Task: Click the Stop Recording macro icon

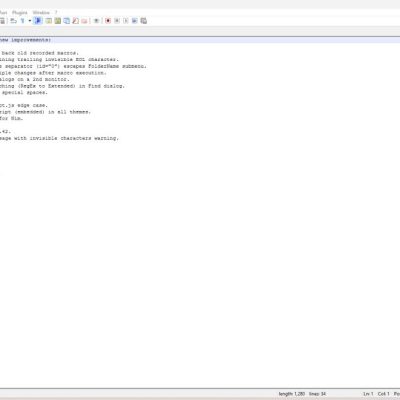Action: (117, 21)
